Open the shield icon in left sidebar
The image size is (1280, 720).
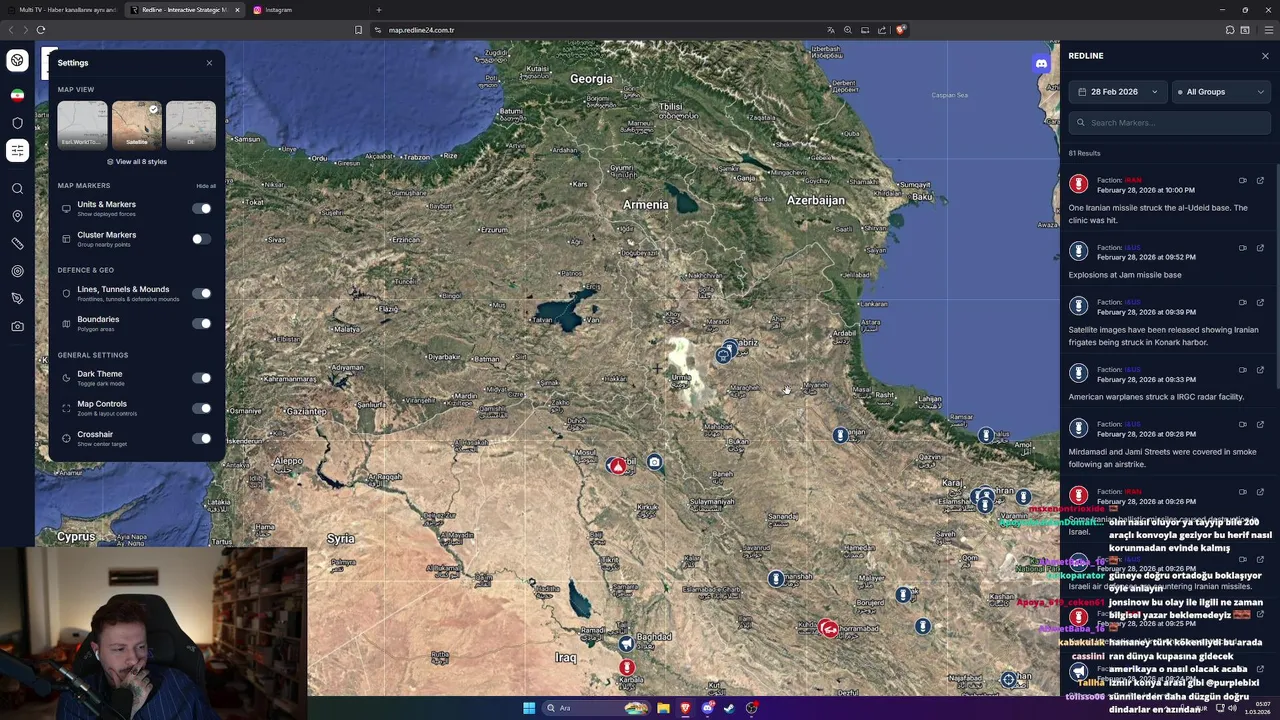tap(17, 123)
